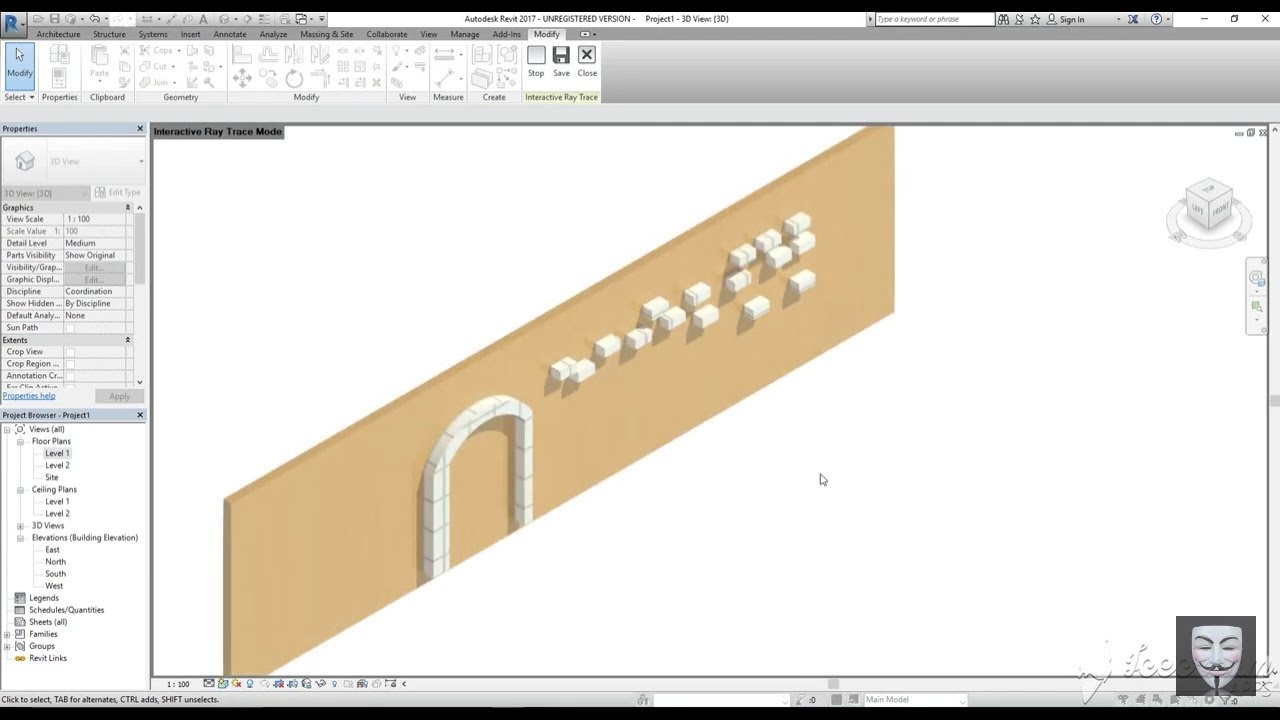
Task: Toggle the Annotation Crop checkbox
Action: coord(70,376)
